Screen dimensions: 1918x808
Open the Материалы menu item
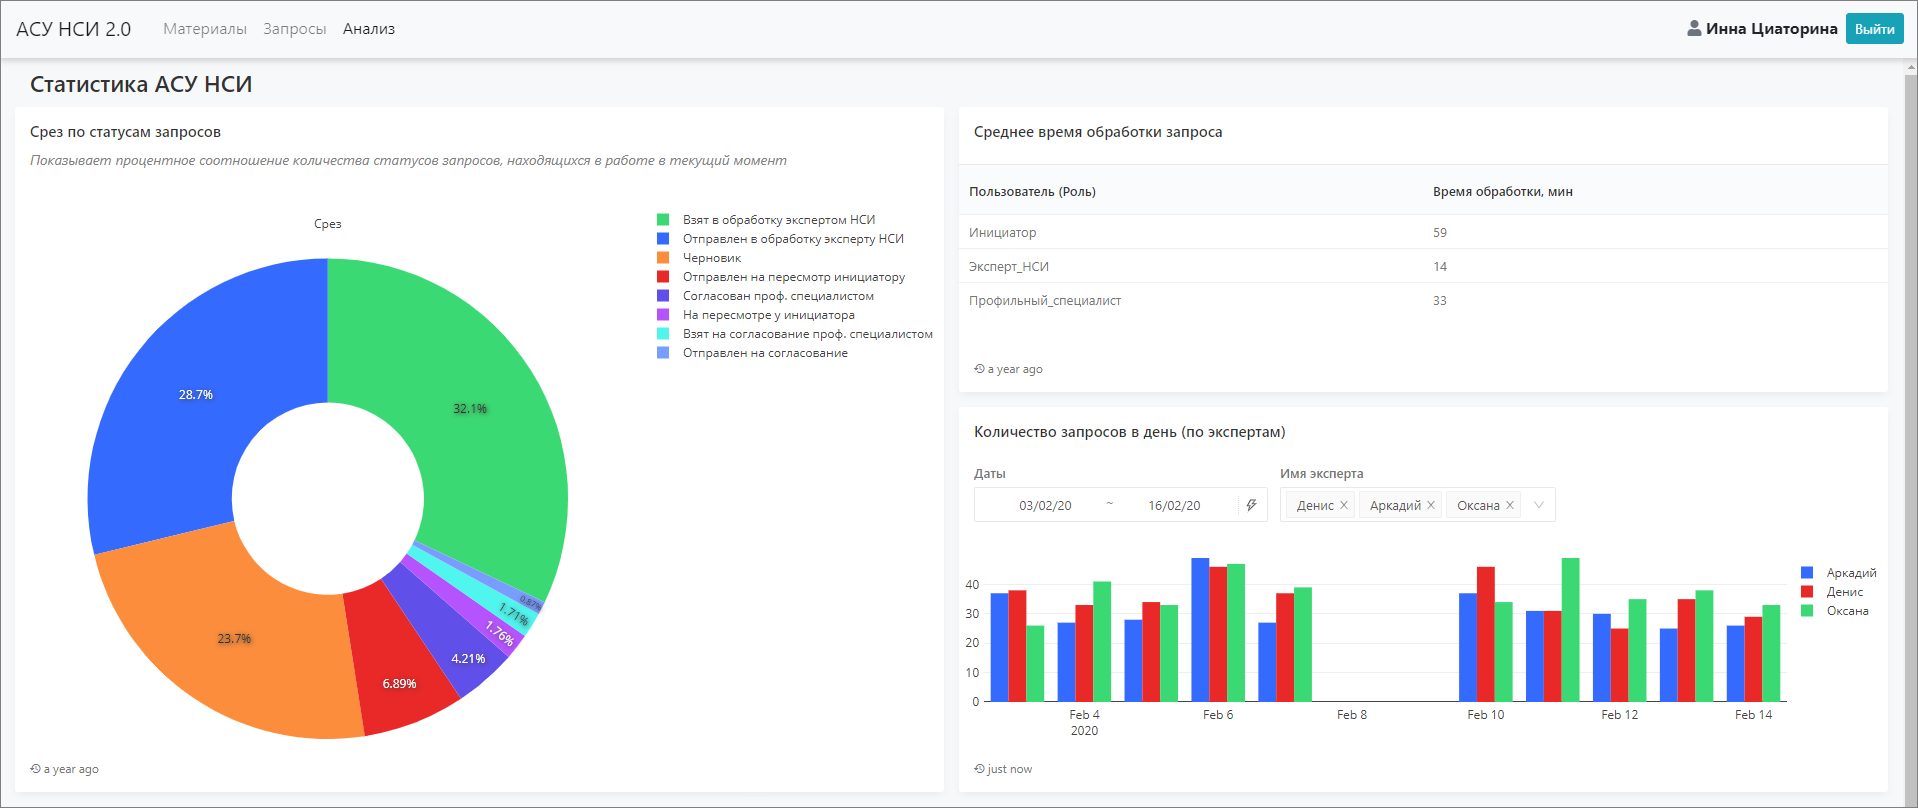[205, 29]
